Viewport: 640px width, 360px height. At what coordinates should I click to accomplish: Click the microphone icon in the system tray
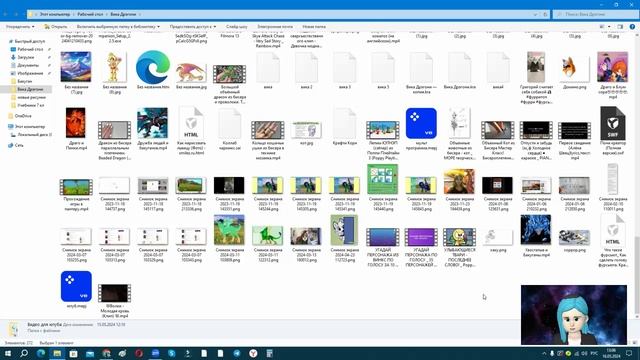click(552, 353)
